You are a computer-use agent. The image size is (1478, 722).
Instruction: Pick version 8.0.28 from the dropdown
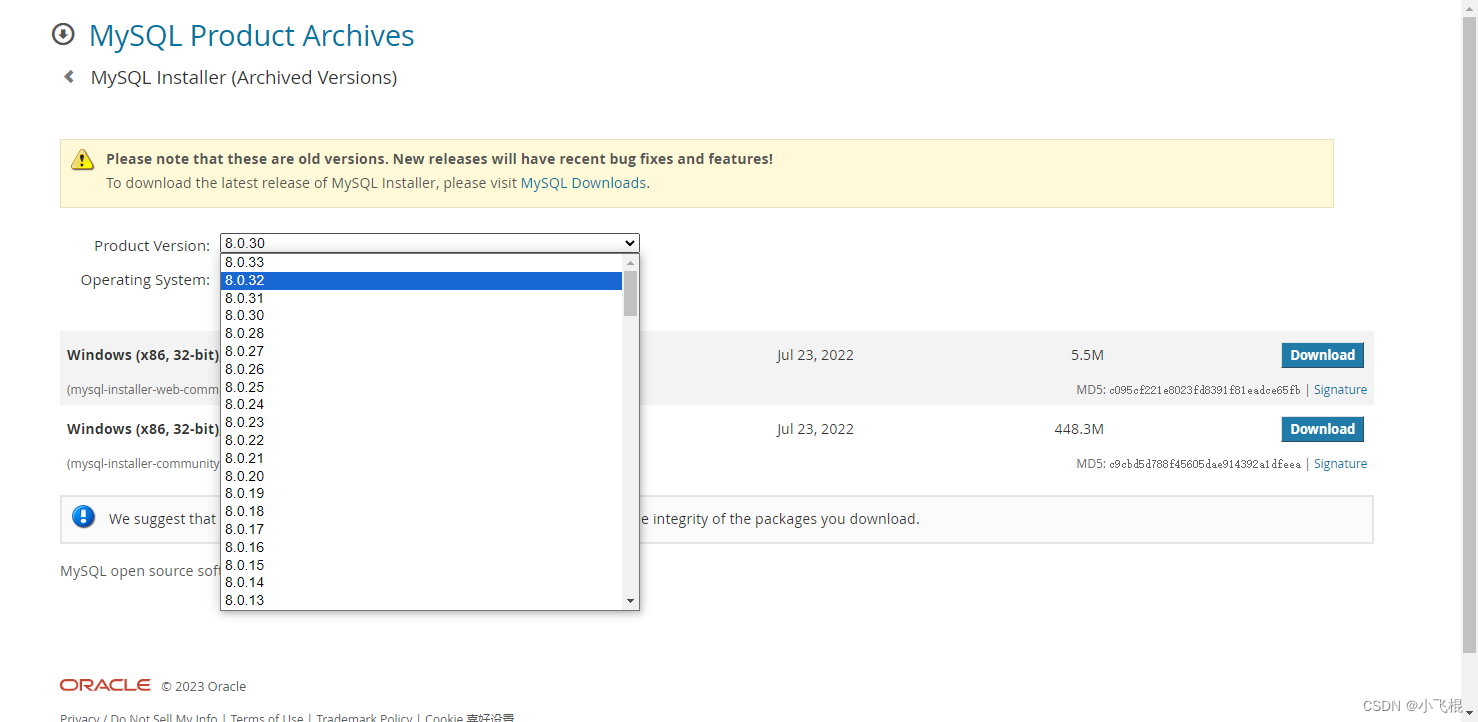point(421,333)
